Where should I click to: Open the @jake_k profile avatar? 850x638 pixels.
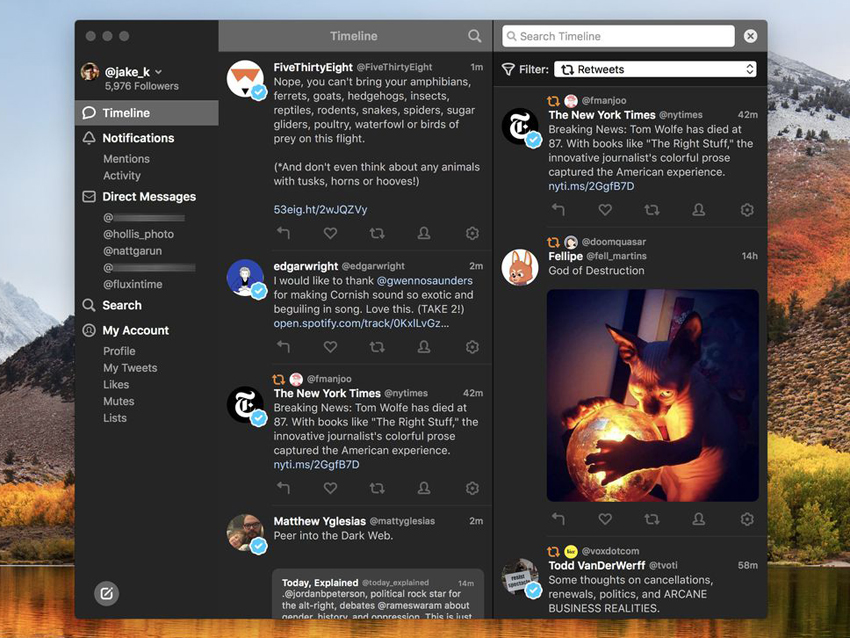pos(90,71)
